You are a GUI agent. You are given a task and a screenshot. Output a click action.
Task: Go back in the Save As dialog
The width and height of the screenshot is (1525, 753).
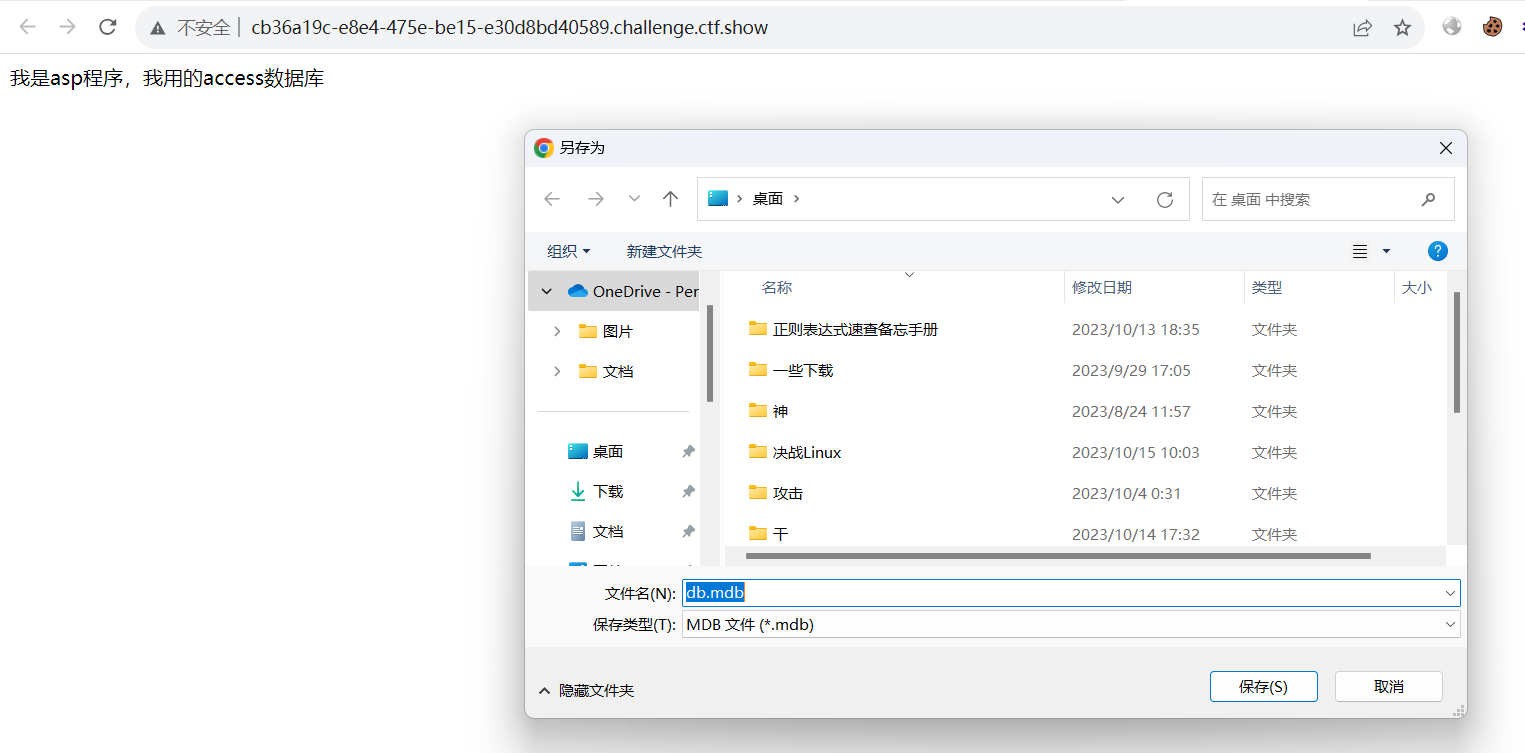[552, 199]
